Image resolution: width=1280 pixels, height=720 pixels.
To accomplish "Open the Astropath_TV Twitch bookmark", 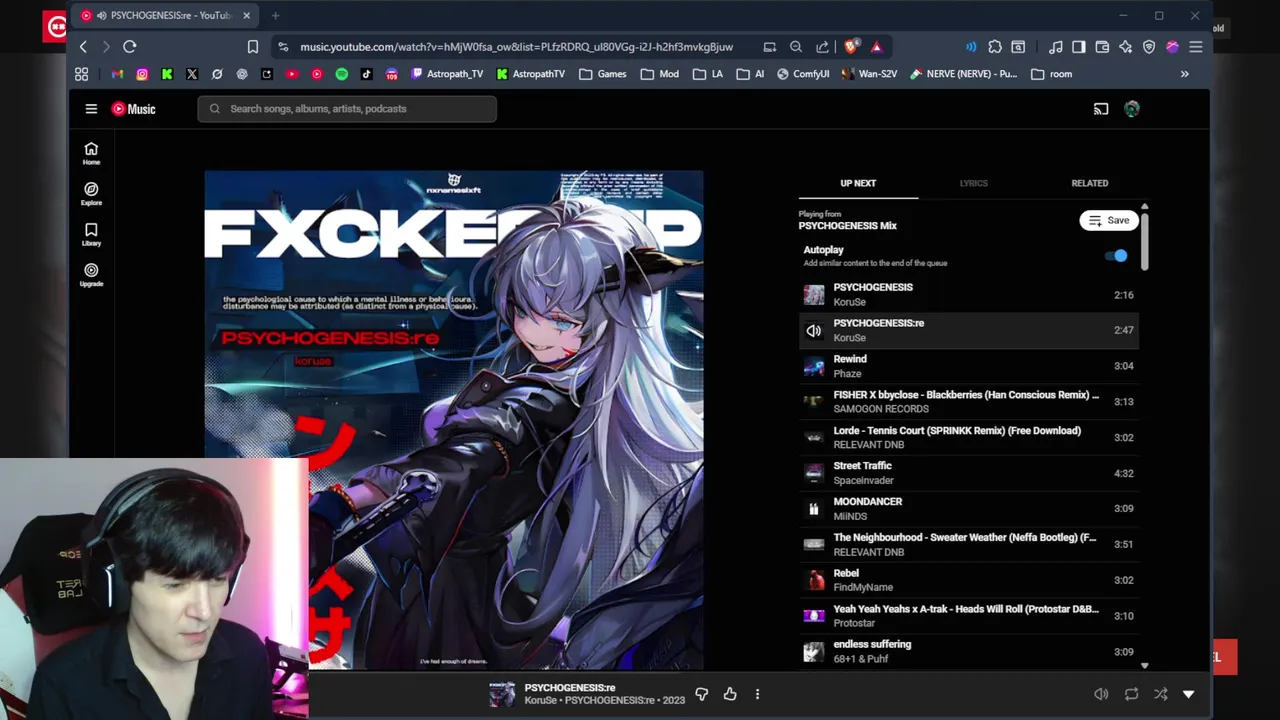I will (447, 74).
